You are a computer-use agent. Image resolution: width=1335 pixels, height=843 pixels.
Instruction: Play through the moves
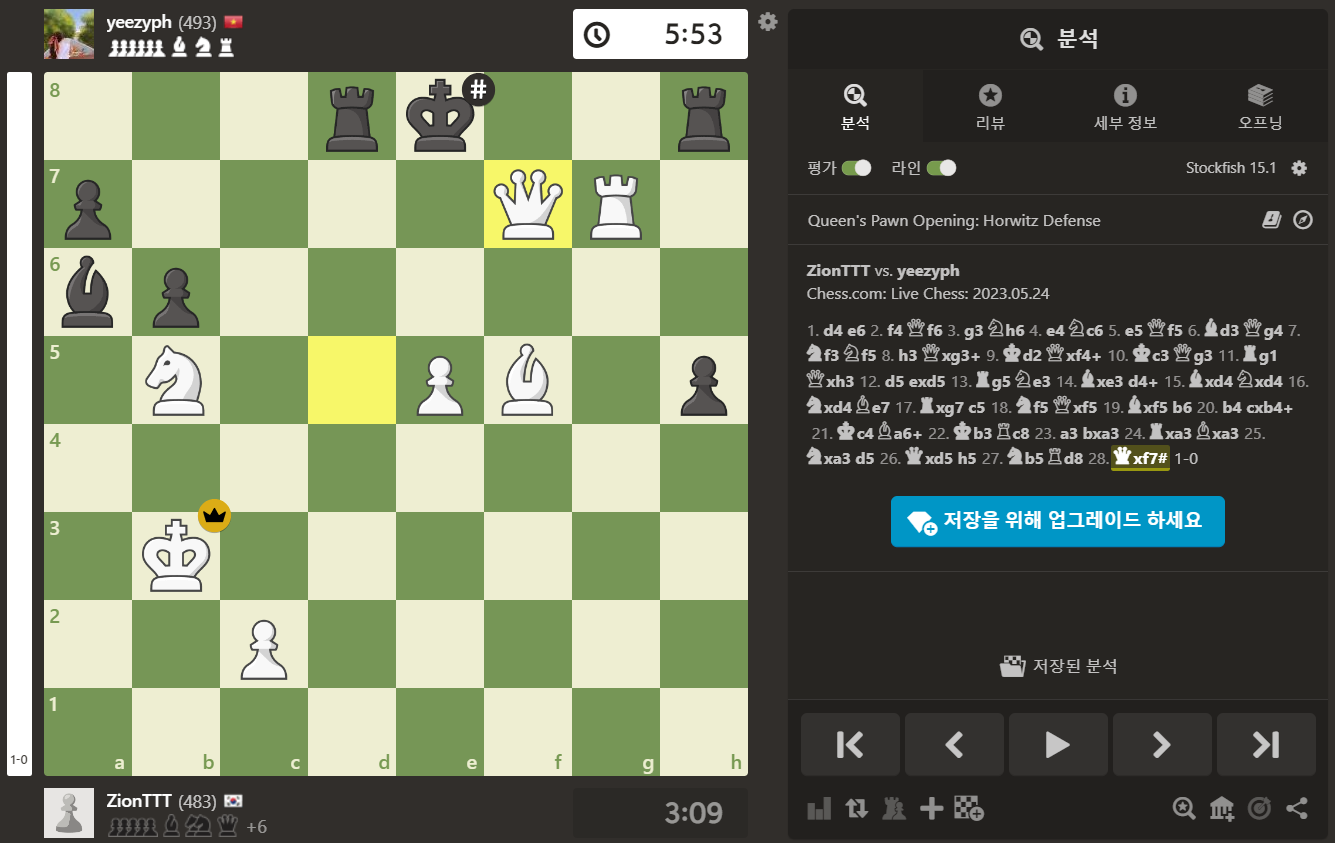click(1058, 744)
